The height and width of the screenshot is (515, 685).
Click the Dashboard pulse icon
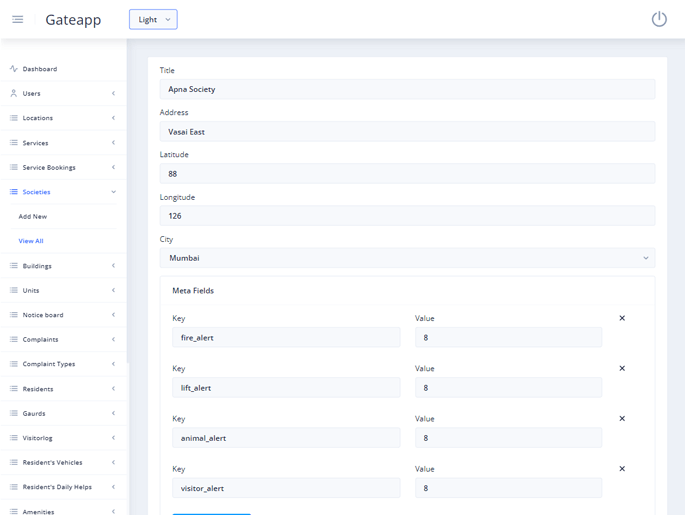[x=14, y=69]
